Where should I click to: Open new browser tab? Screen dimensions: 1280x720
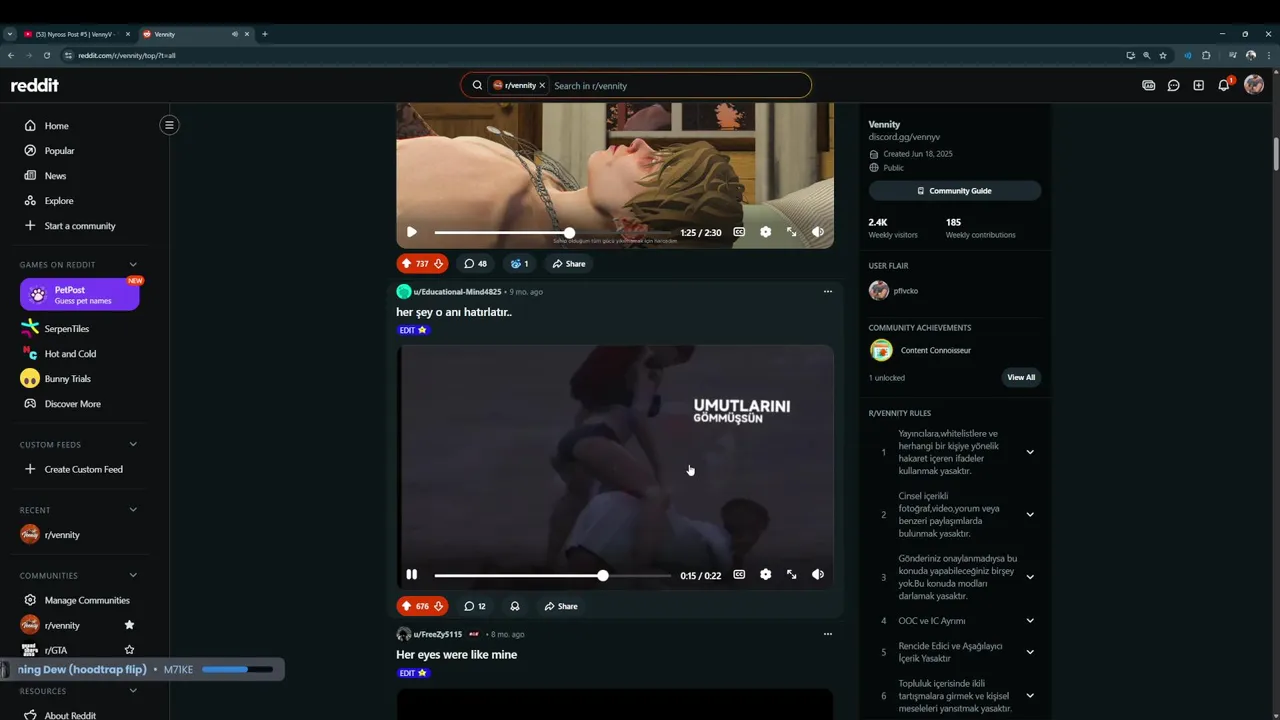pos(265,34)
